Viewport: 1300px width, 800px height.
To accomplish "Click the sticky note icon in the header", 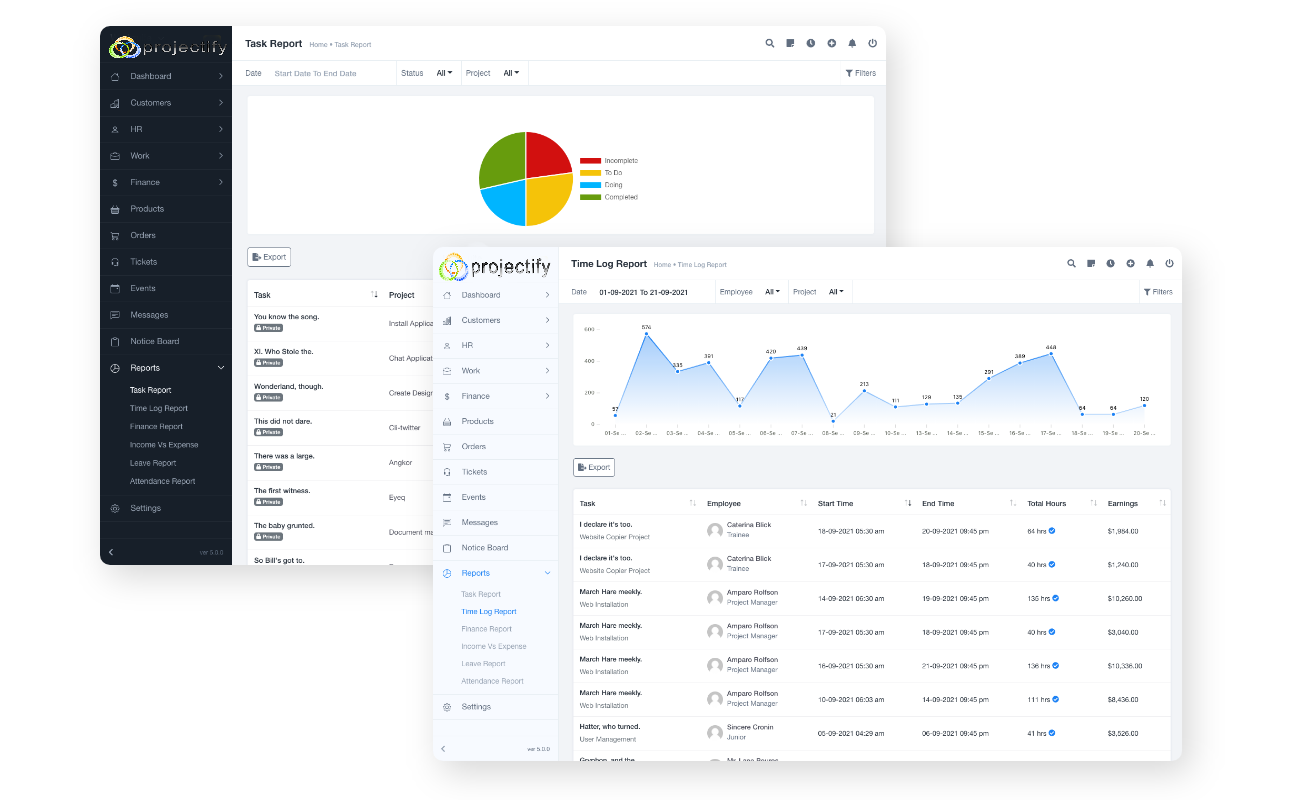I will (x=1091, y=263).
